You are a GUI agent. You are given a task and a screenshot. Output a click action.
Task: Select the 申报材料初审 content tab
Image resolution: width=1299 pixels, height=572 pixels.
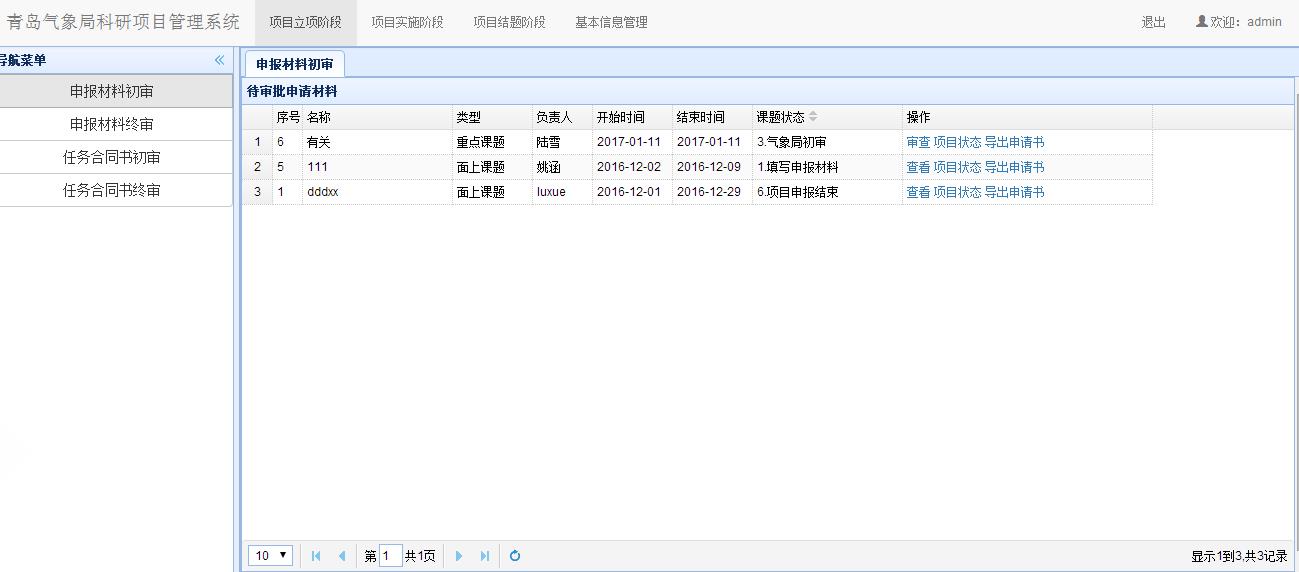[294, 64]
